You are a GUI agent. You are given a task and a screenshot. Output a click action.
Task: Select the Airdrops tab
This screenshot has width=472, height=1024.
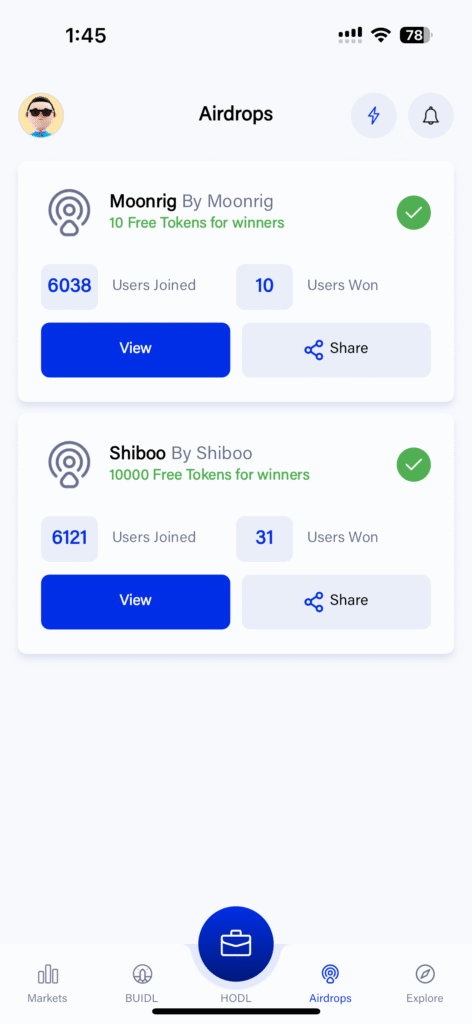click(330, 984)
